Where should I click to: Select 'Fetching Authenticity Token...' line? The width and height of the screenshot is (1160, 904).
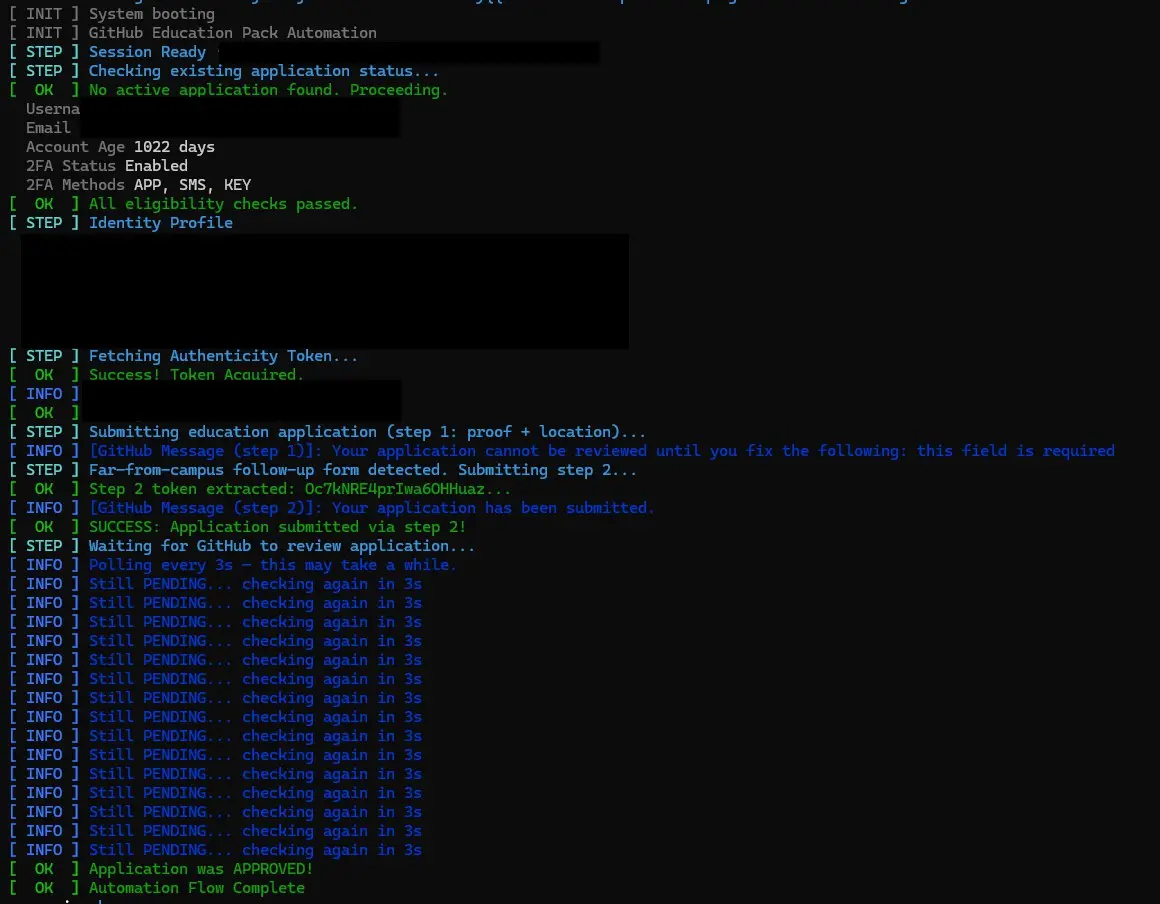point(223,356)
